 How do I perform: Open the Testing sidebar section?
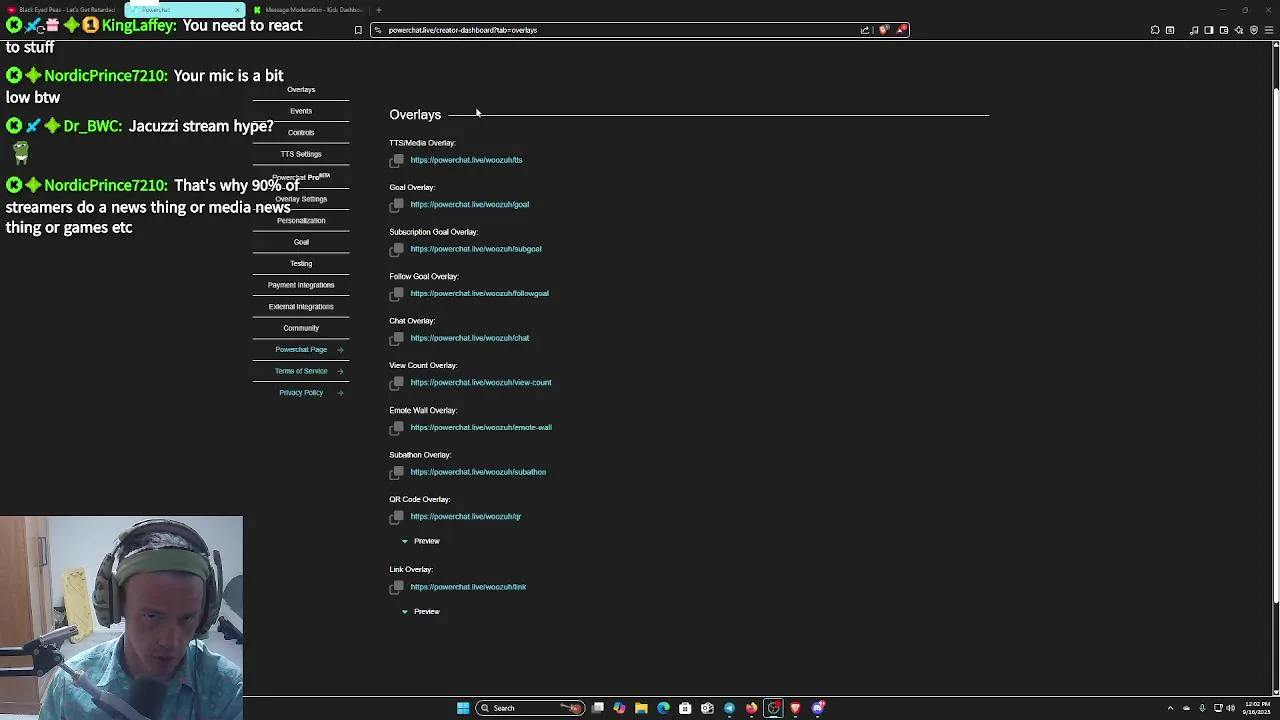(x=301, y=263)
